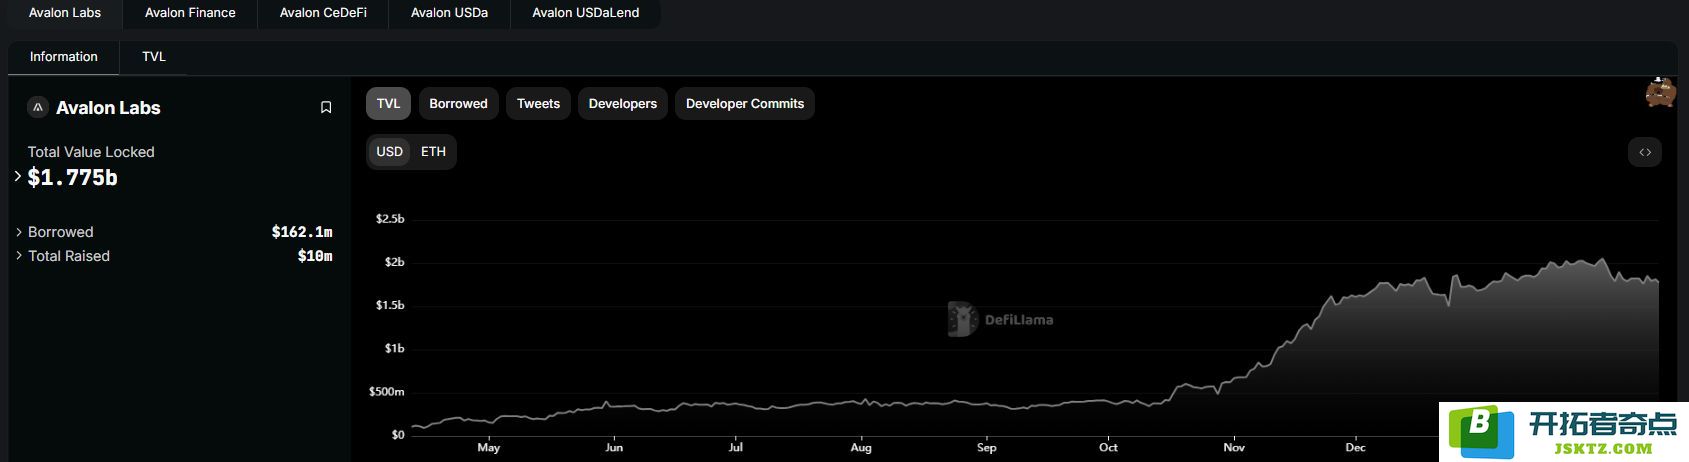Toggle the Tweets chart series

click(x=538, y=104)
